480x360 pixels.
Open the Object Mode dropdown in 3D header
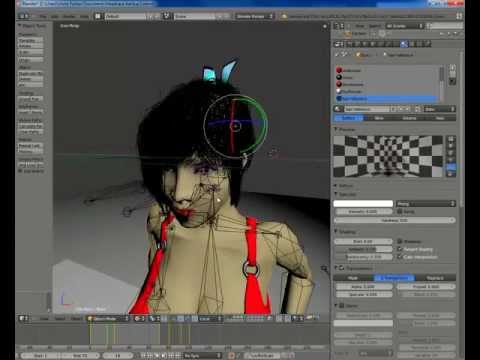coord(108,319)
